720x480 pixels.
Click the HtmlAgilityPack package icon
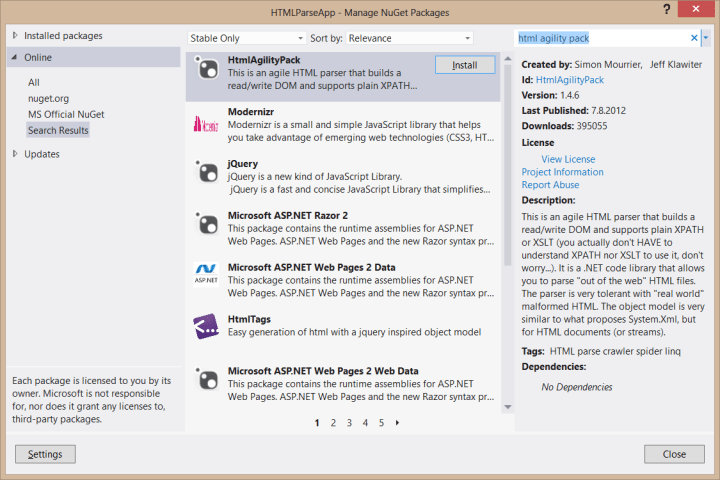click(208, 70)
